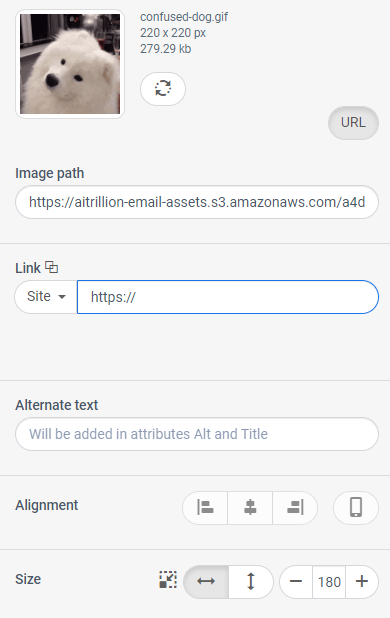Click the dropdown arrow beside Site
The image size is (390, 618).
point(62,297)
